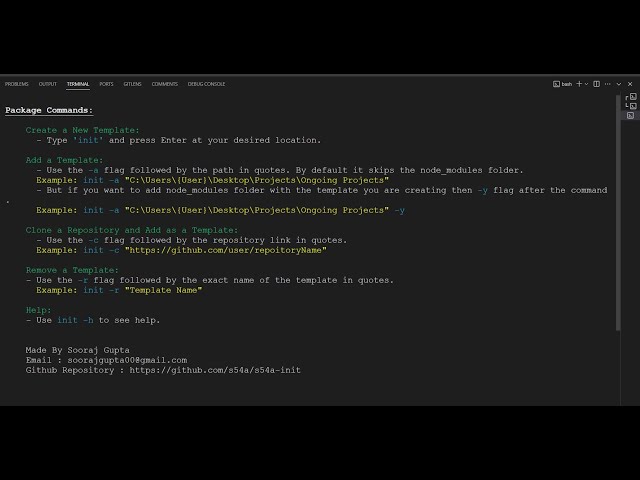The width and height of the screenshot is (640, 480).
Task: Click the 'Template Name' example string
Action: click(x=163, y=290)
